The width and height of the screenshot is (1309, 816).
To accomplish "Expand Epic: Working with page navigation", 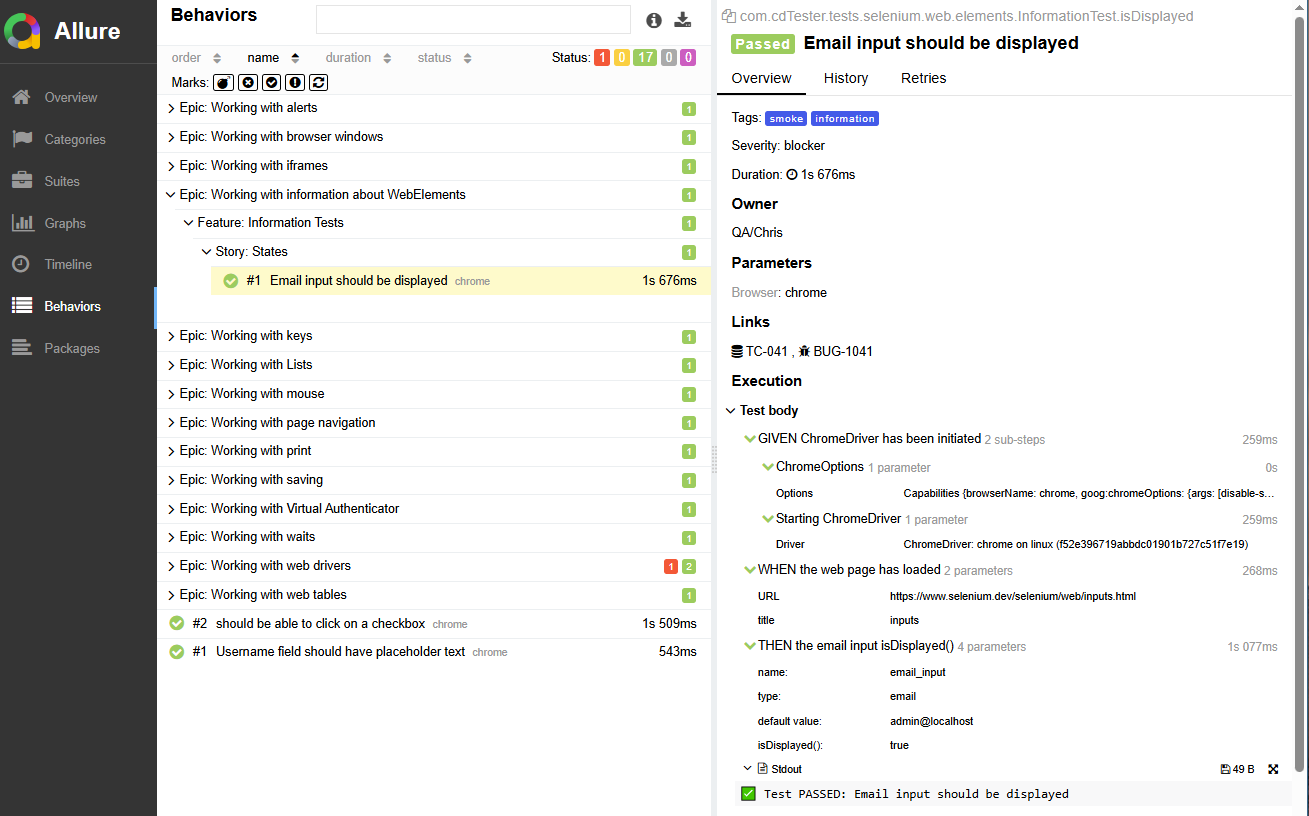I will point(434,423).
